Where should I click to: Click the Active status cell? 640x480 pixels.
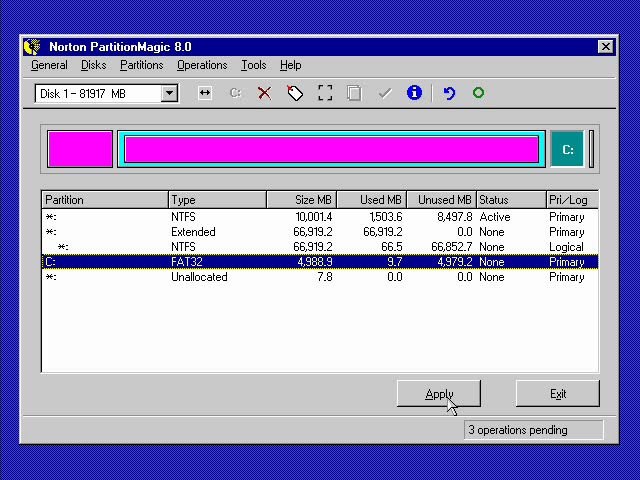(495, 217)
